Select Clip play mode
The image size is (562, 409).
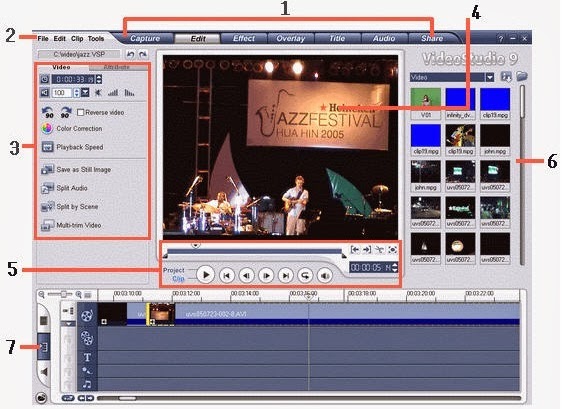coord(178,278)
